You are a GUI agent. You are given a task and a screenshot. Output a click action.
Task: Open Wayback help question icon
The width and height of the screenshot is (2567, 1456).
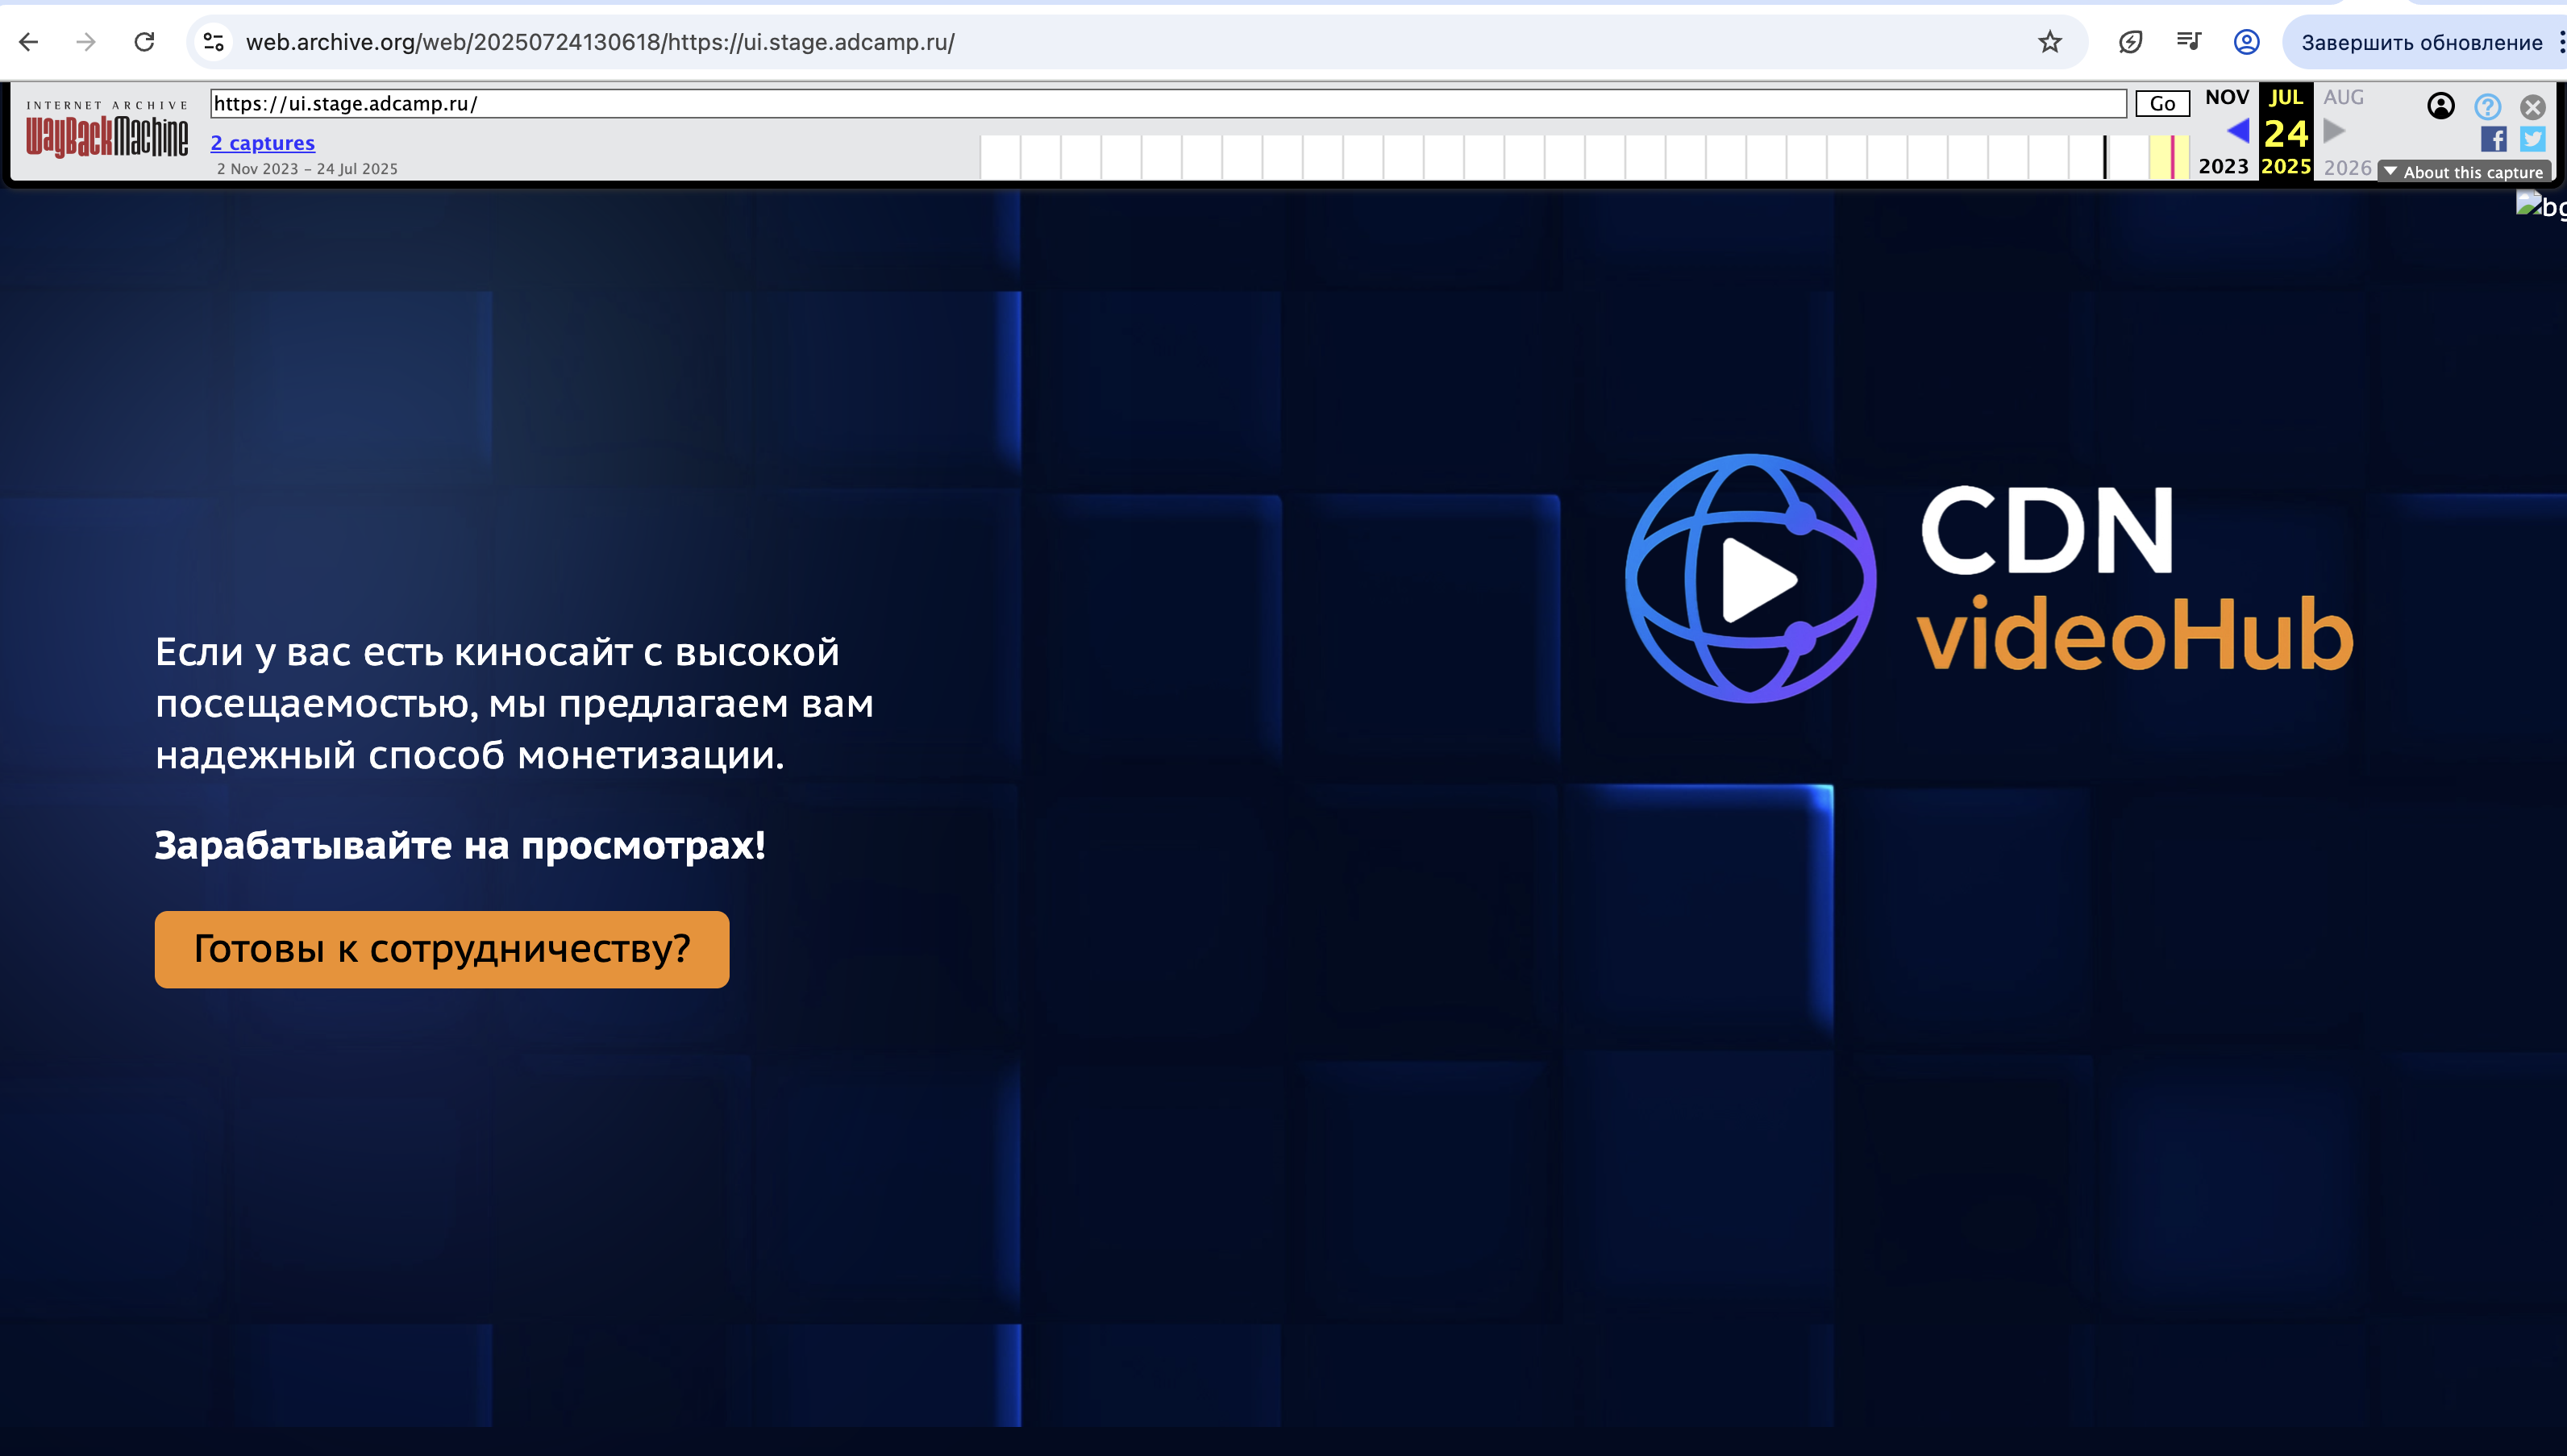[2487, 106]
